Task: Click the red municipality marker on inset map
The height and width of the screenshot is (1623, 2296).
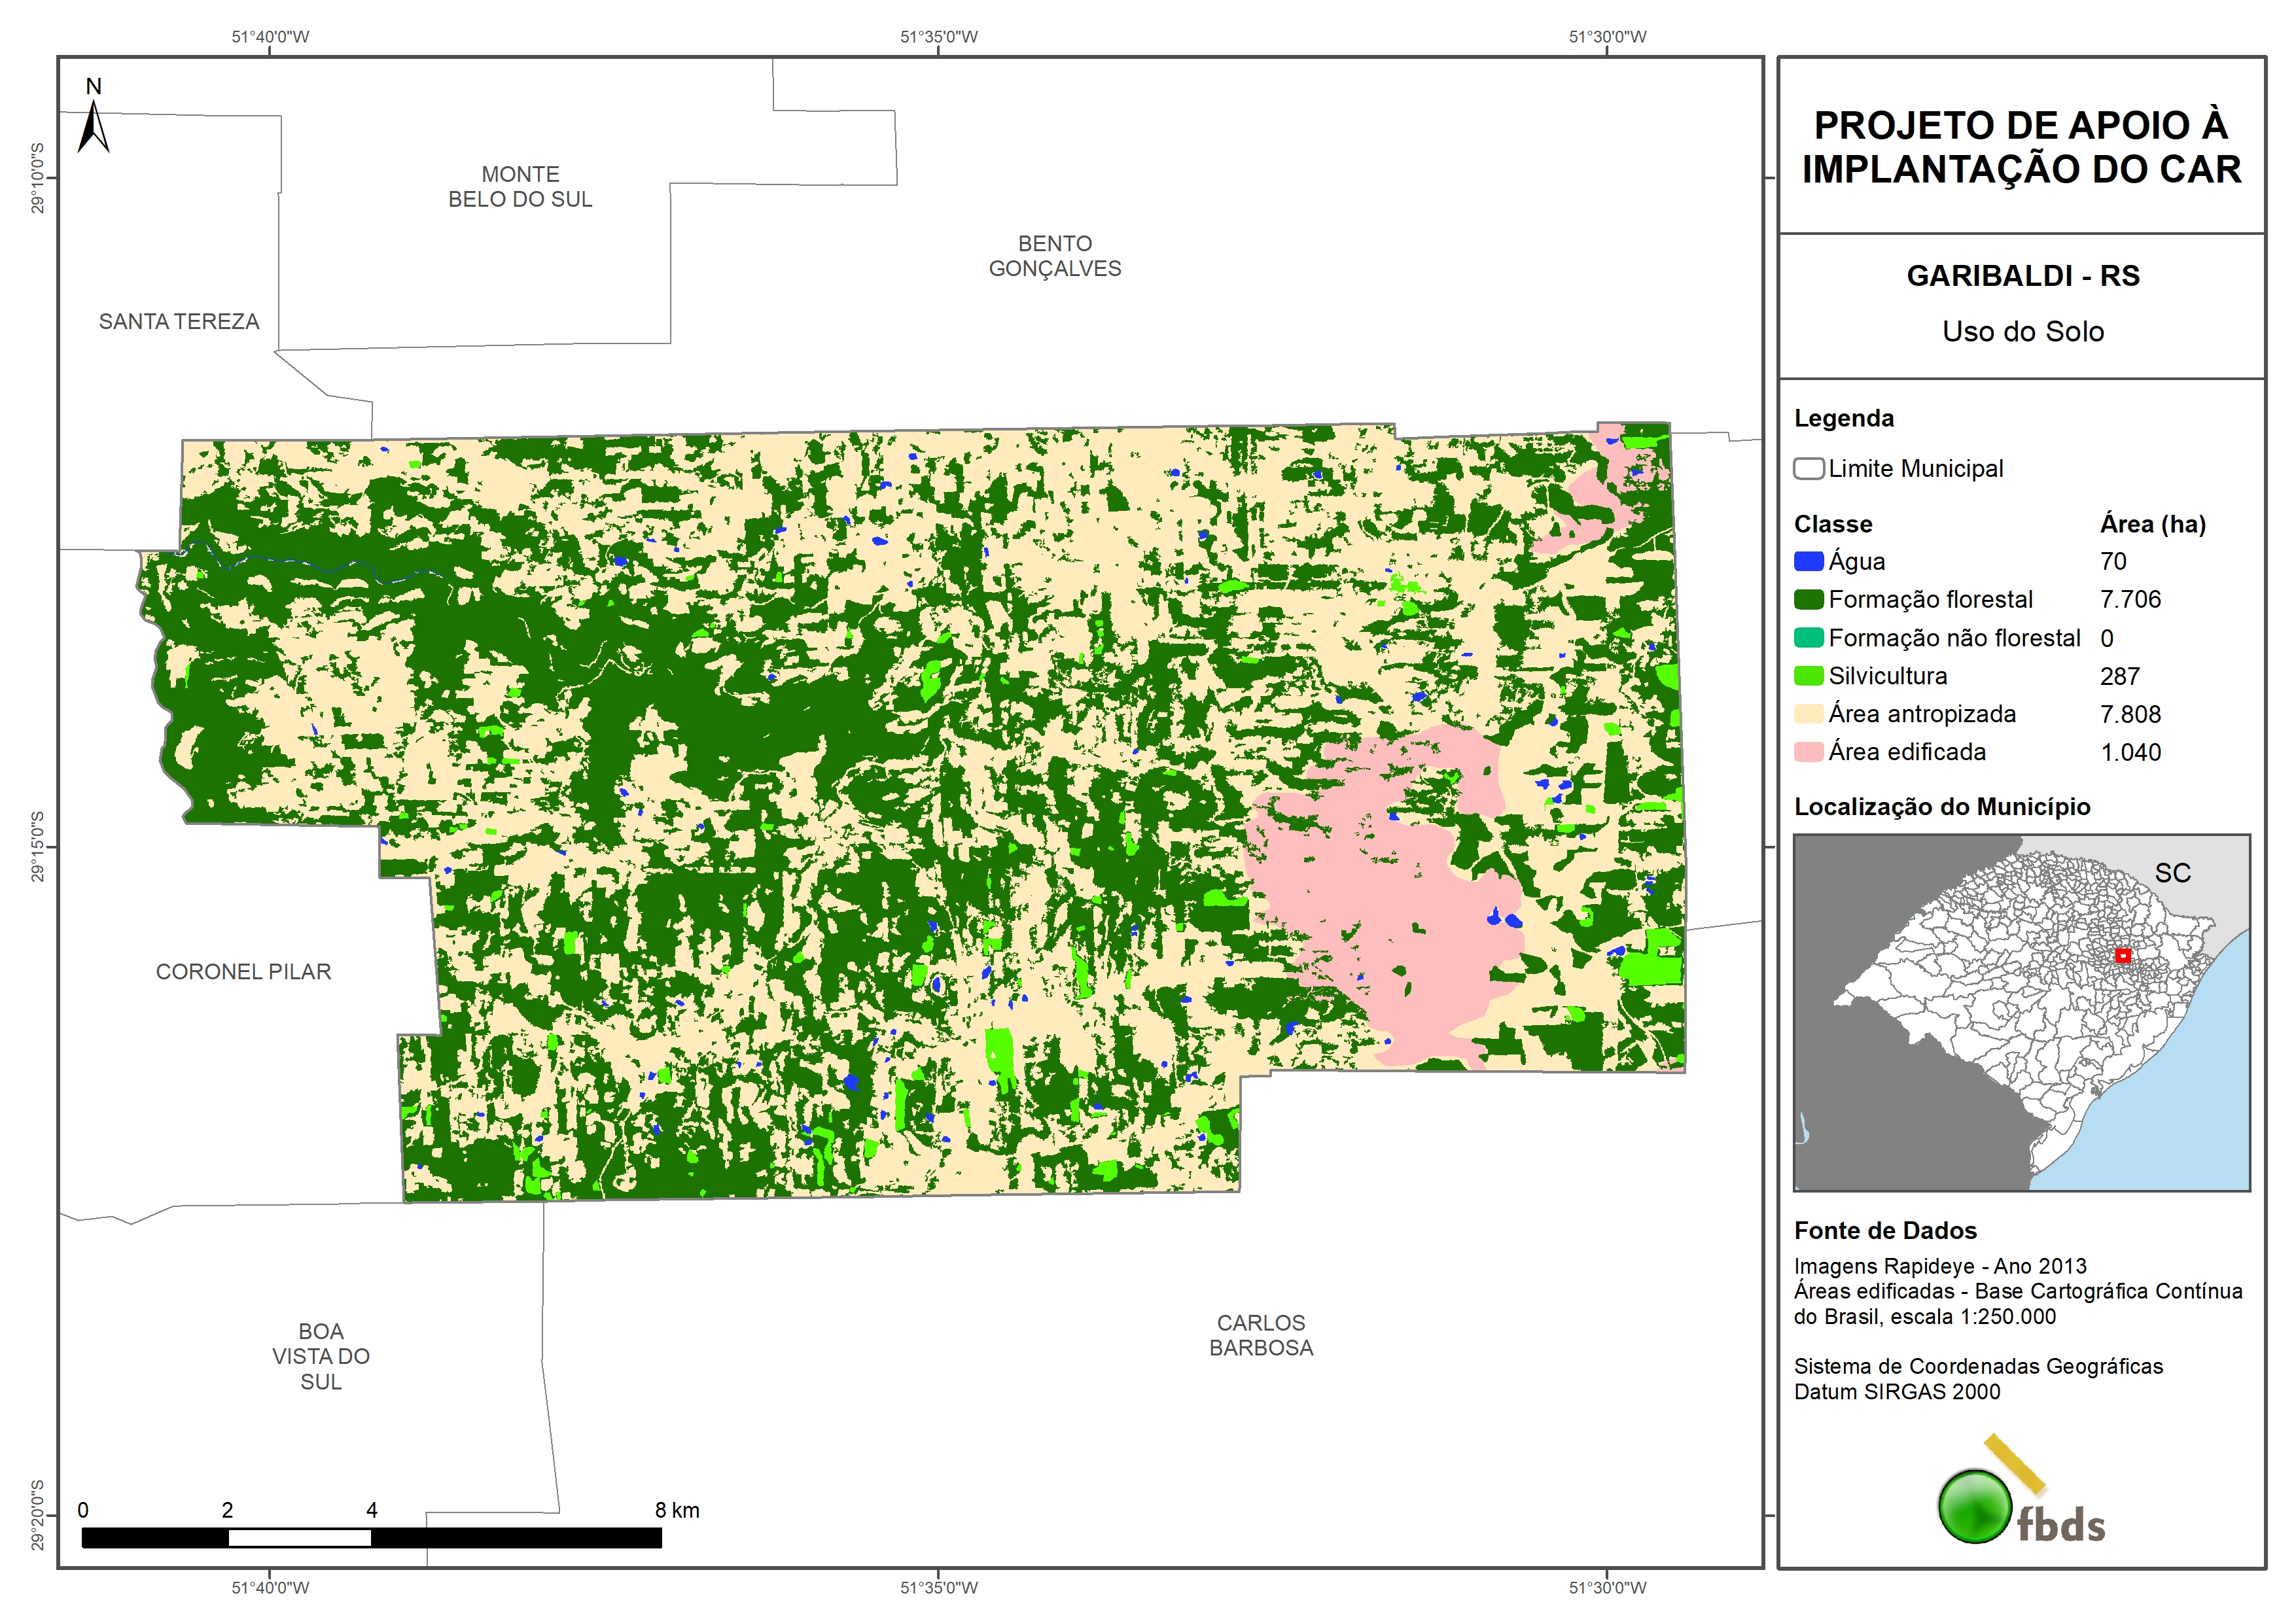Action: 2123,955
